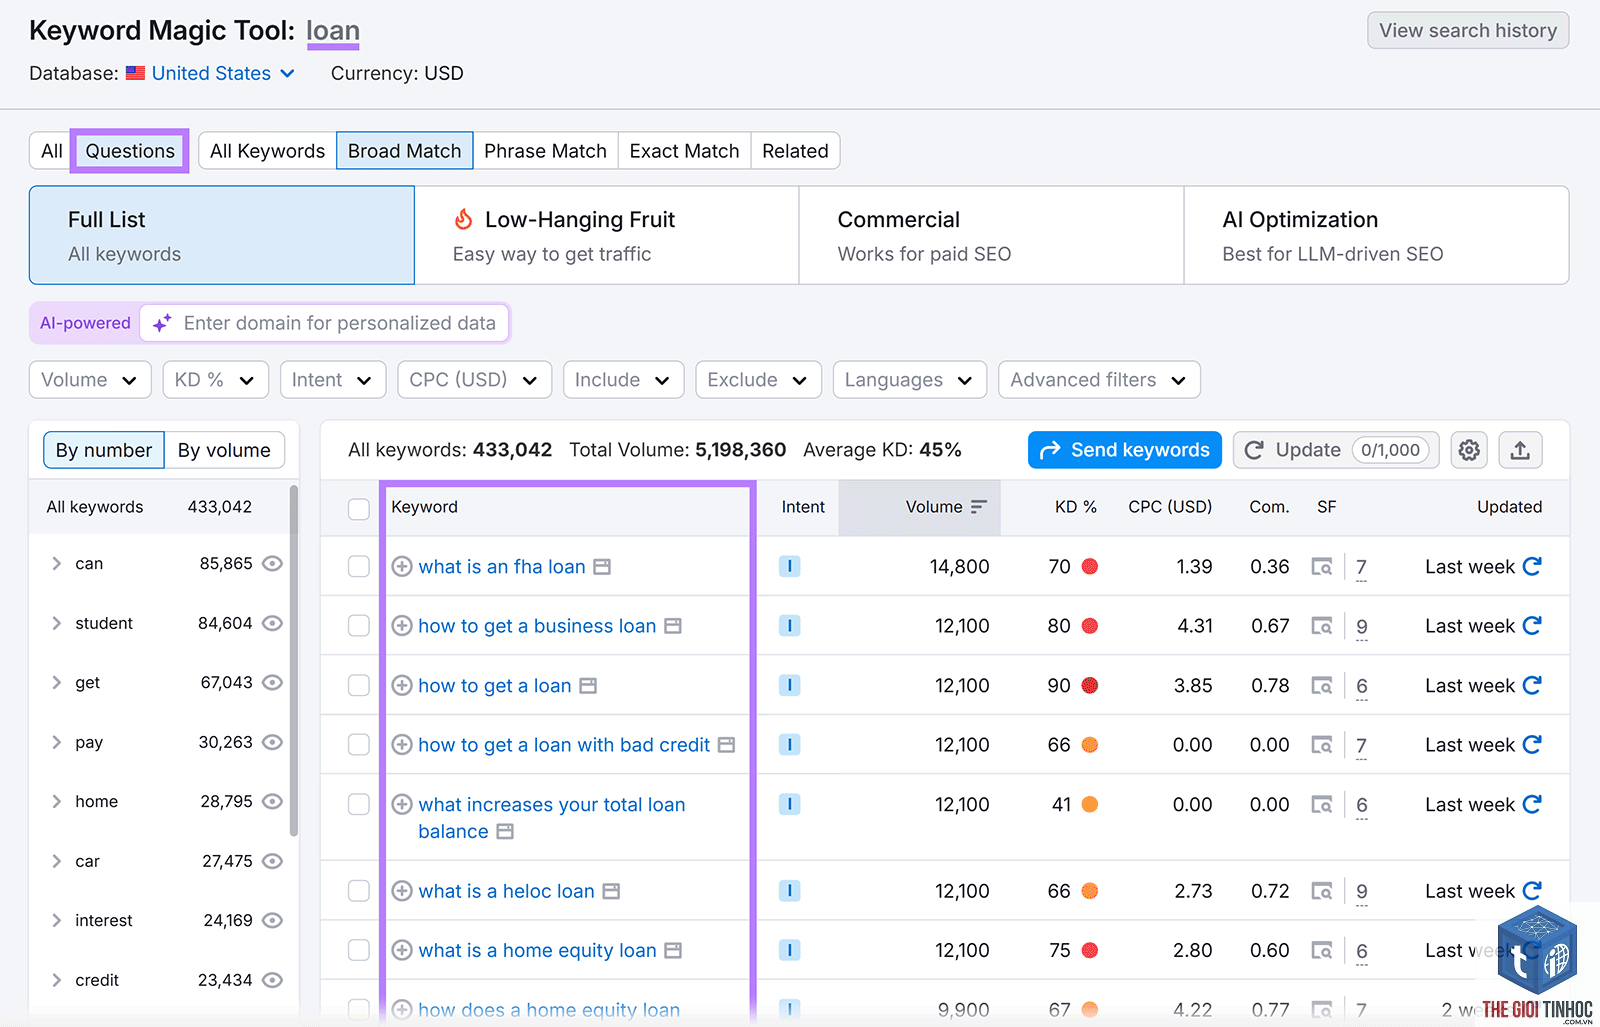
Task: Click the Volume column sort icon
Action: click(x=979, y=507)
